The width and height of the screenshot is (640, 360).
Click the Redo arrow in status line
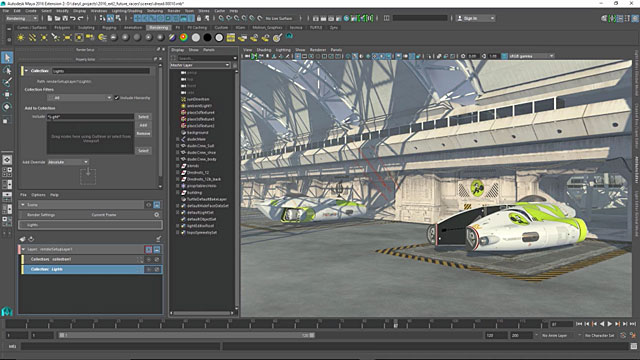click(80, 18)
